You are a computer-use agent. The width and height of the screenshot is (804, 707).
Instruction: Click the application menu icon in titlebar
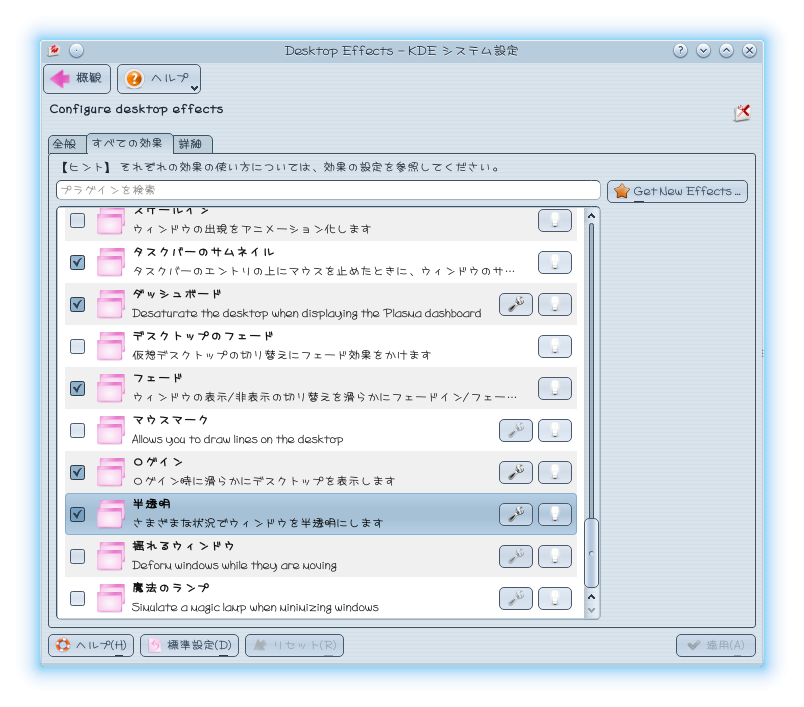click(x=54, y=50)
